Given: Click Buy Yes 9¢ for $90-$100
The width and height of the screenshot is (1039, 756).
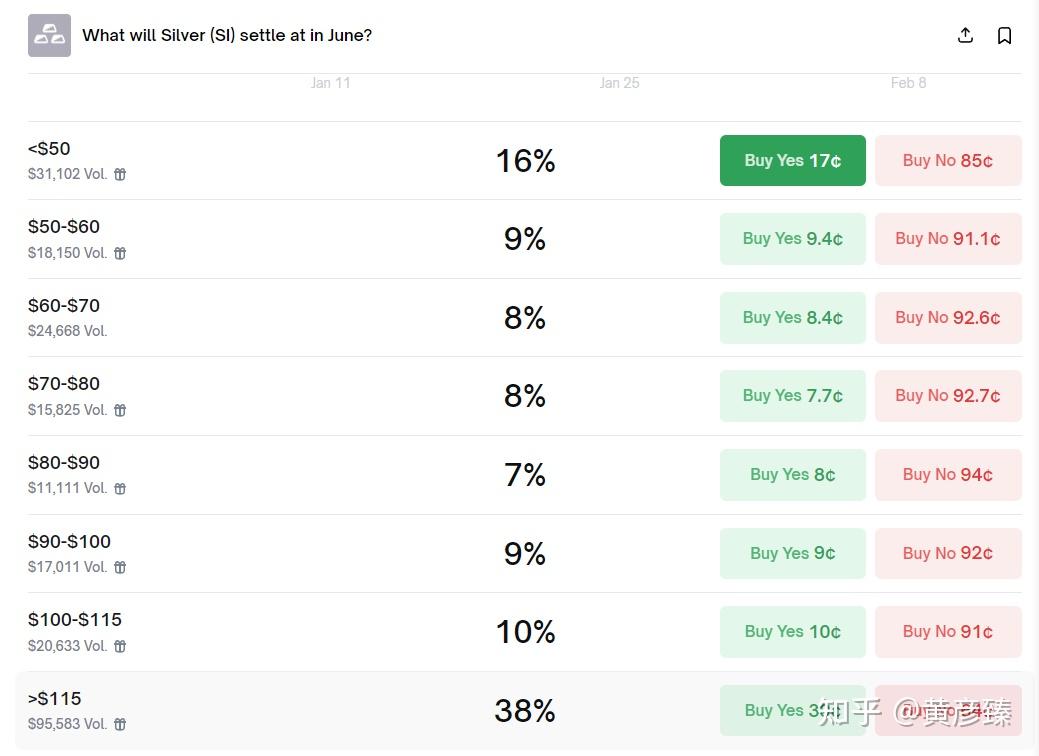Looking at the screenshot, I should [792, 553].
